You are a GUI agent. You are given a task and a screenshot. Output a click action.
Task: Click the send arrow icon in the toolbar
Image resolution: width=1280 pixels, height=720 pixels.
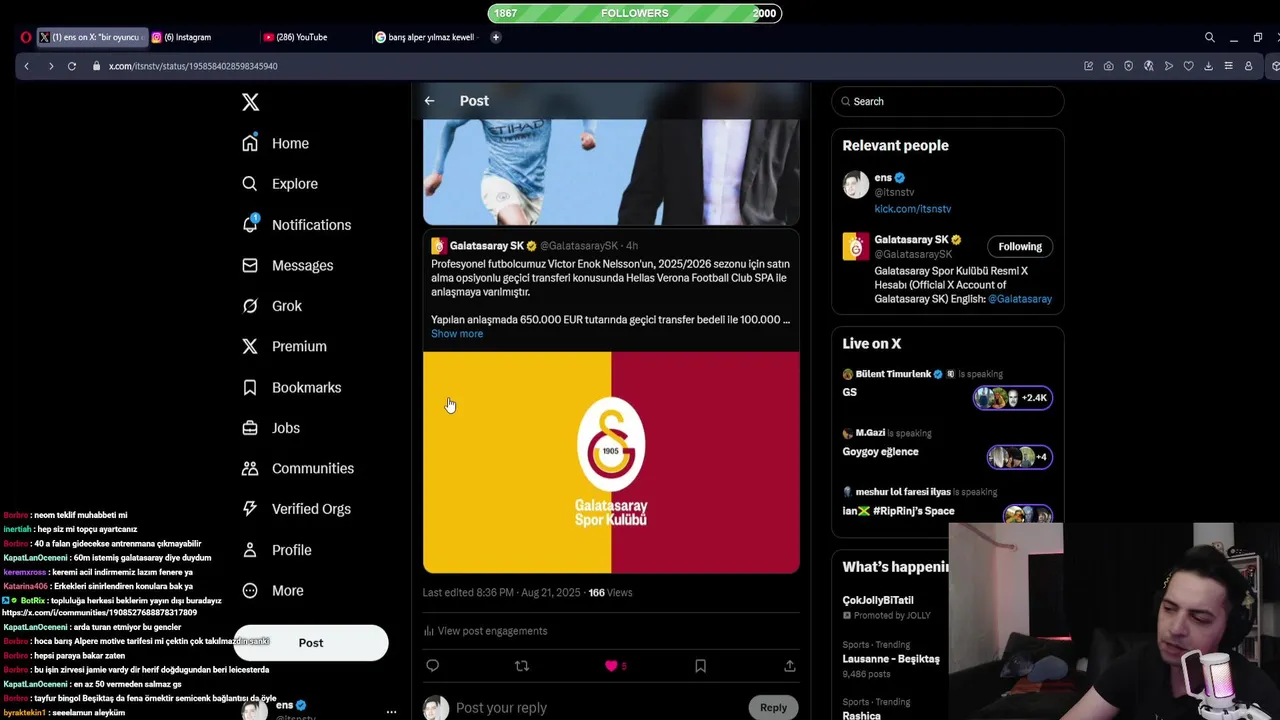pos(1168,66)
